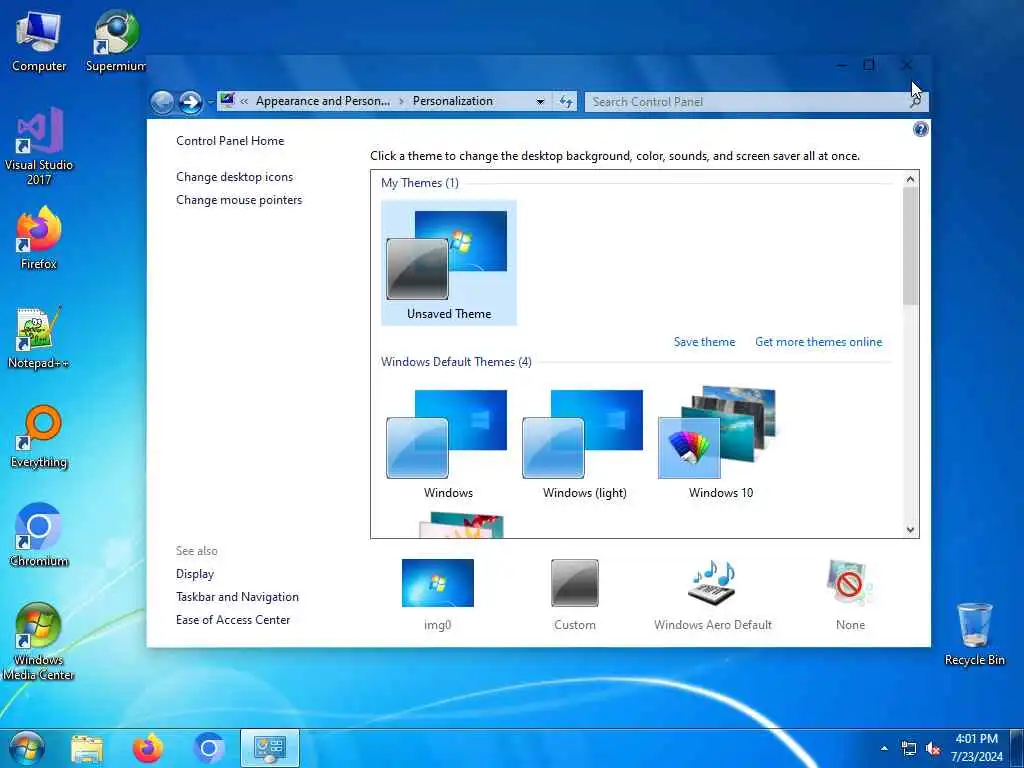Click Save theme

(704, 342)
